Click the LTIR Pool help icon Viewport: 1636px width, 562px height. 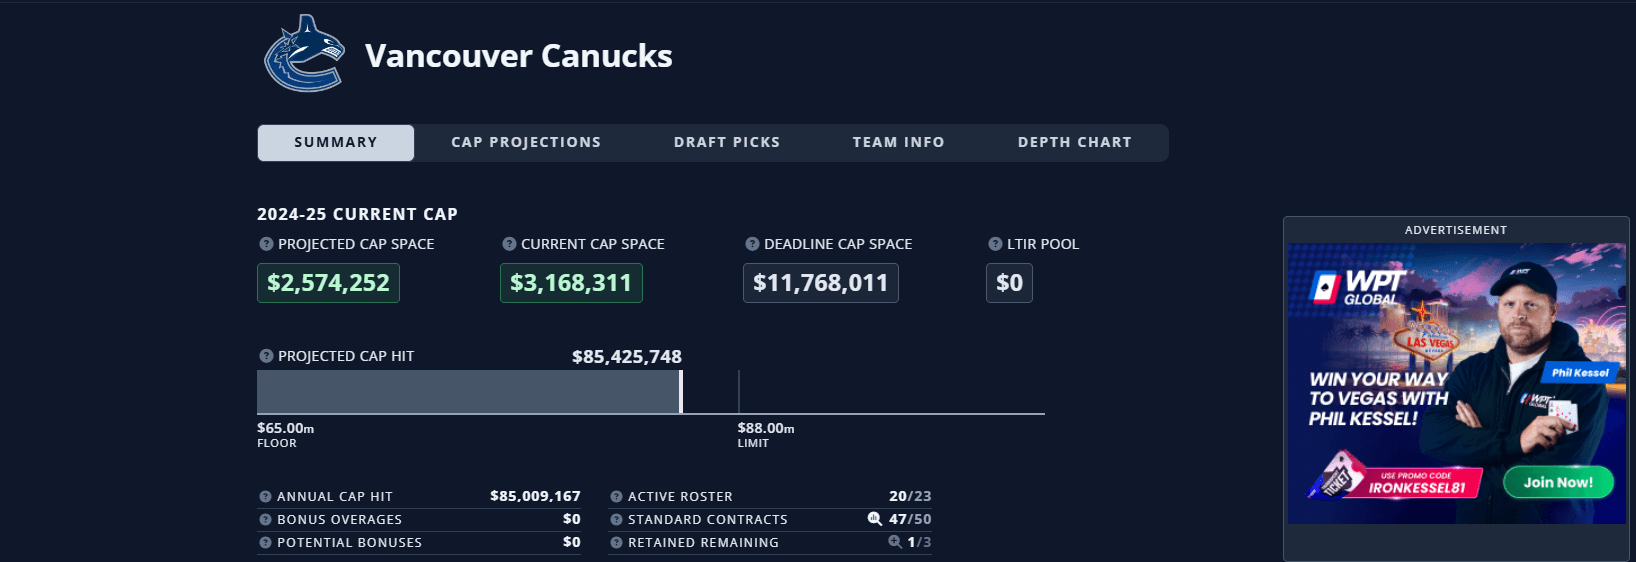(995, 244)
